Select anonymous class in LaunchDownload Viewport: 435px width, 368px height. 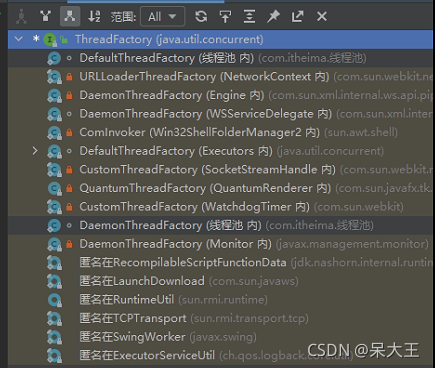tap(221, 281)
